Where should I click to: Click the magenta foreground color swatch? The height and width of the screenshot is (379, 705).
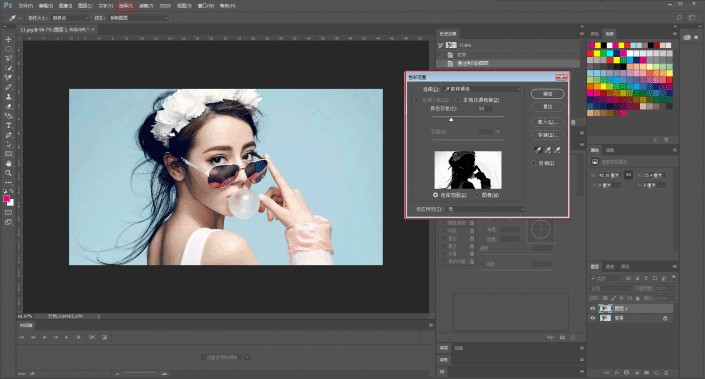[6, 199]
